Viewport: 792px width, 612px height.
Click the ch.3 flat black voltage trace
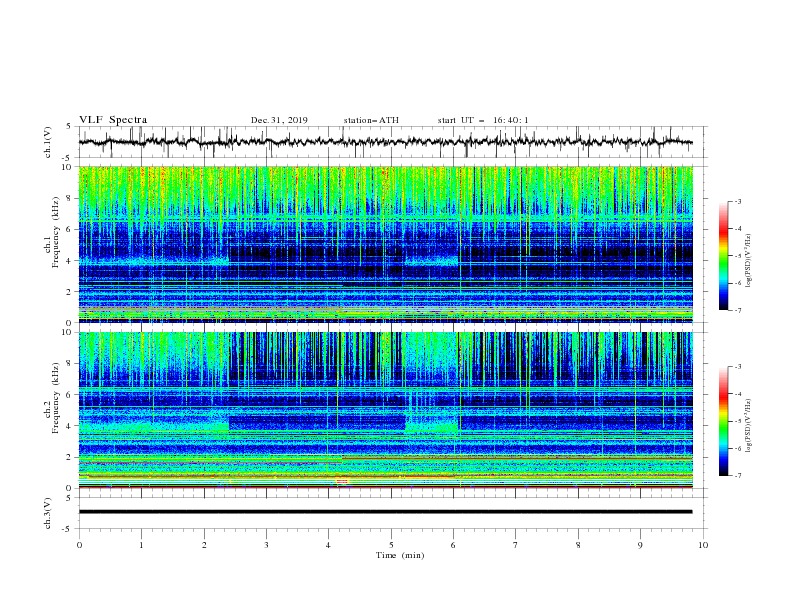tap(385, 512)
